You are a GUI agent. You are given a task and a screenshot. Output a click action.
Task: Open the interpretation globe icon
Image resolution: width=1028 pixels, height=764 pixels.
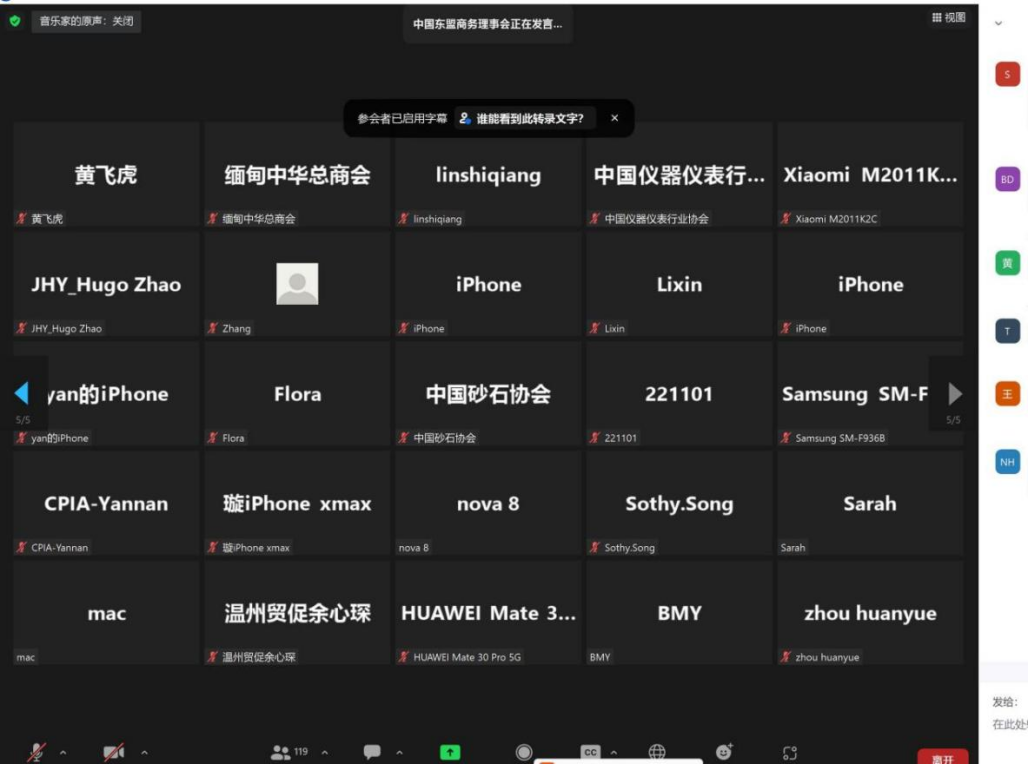(657, 752)
